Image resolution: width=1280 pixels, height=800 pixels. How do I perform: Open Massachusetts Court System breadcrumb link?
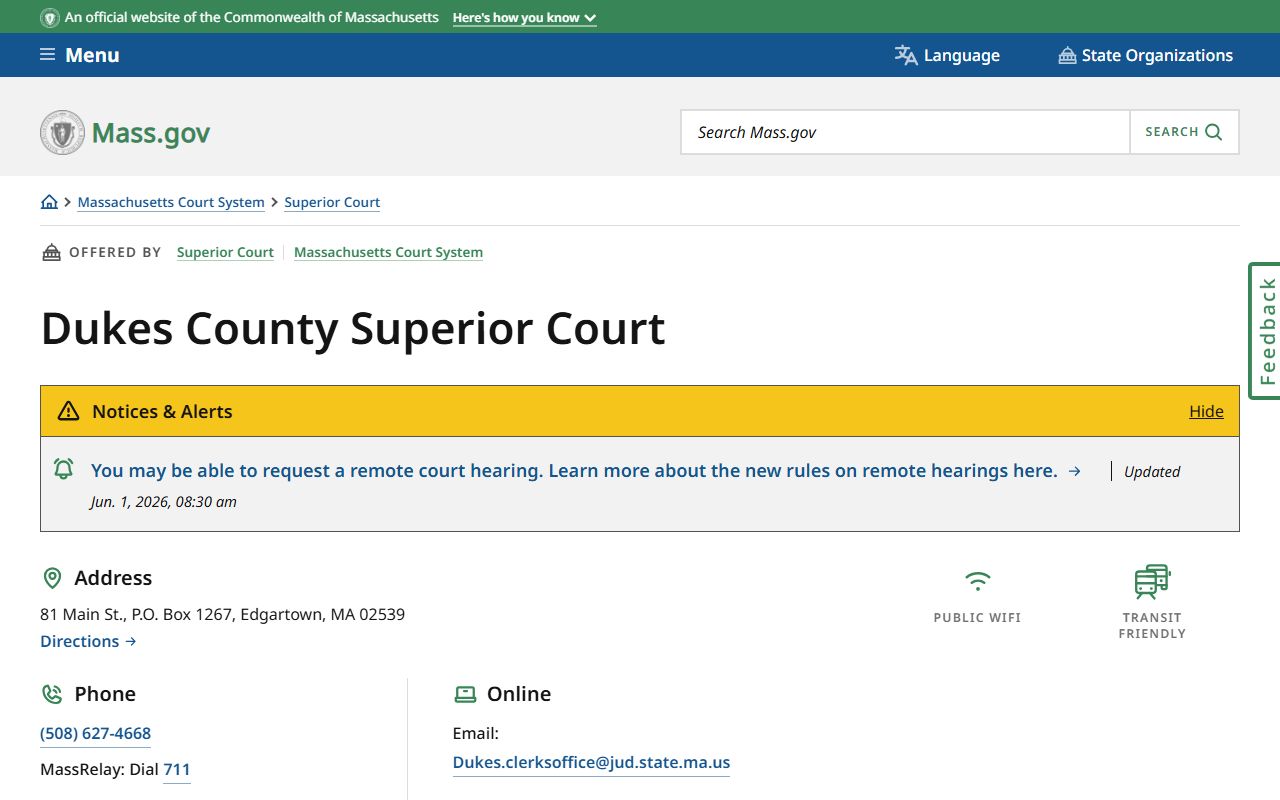coord(171,202)
